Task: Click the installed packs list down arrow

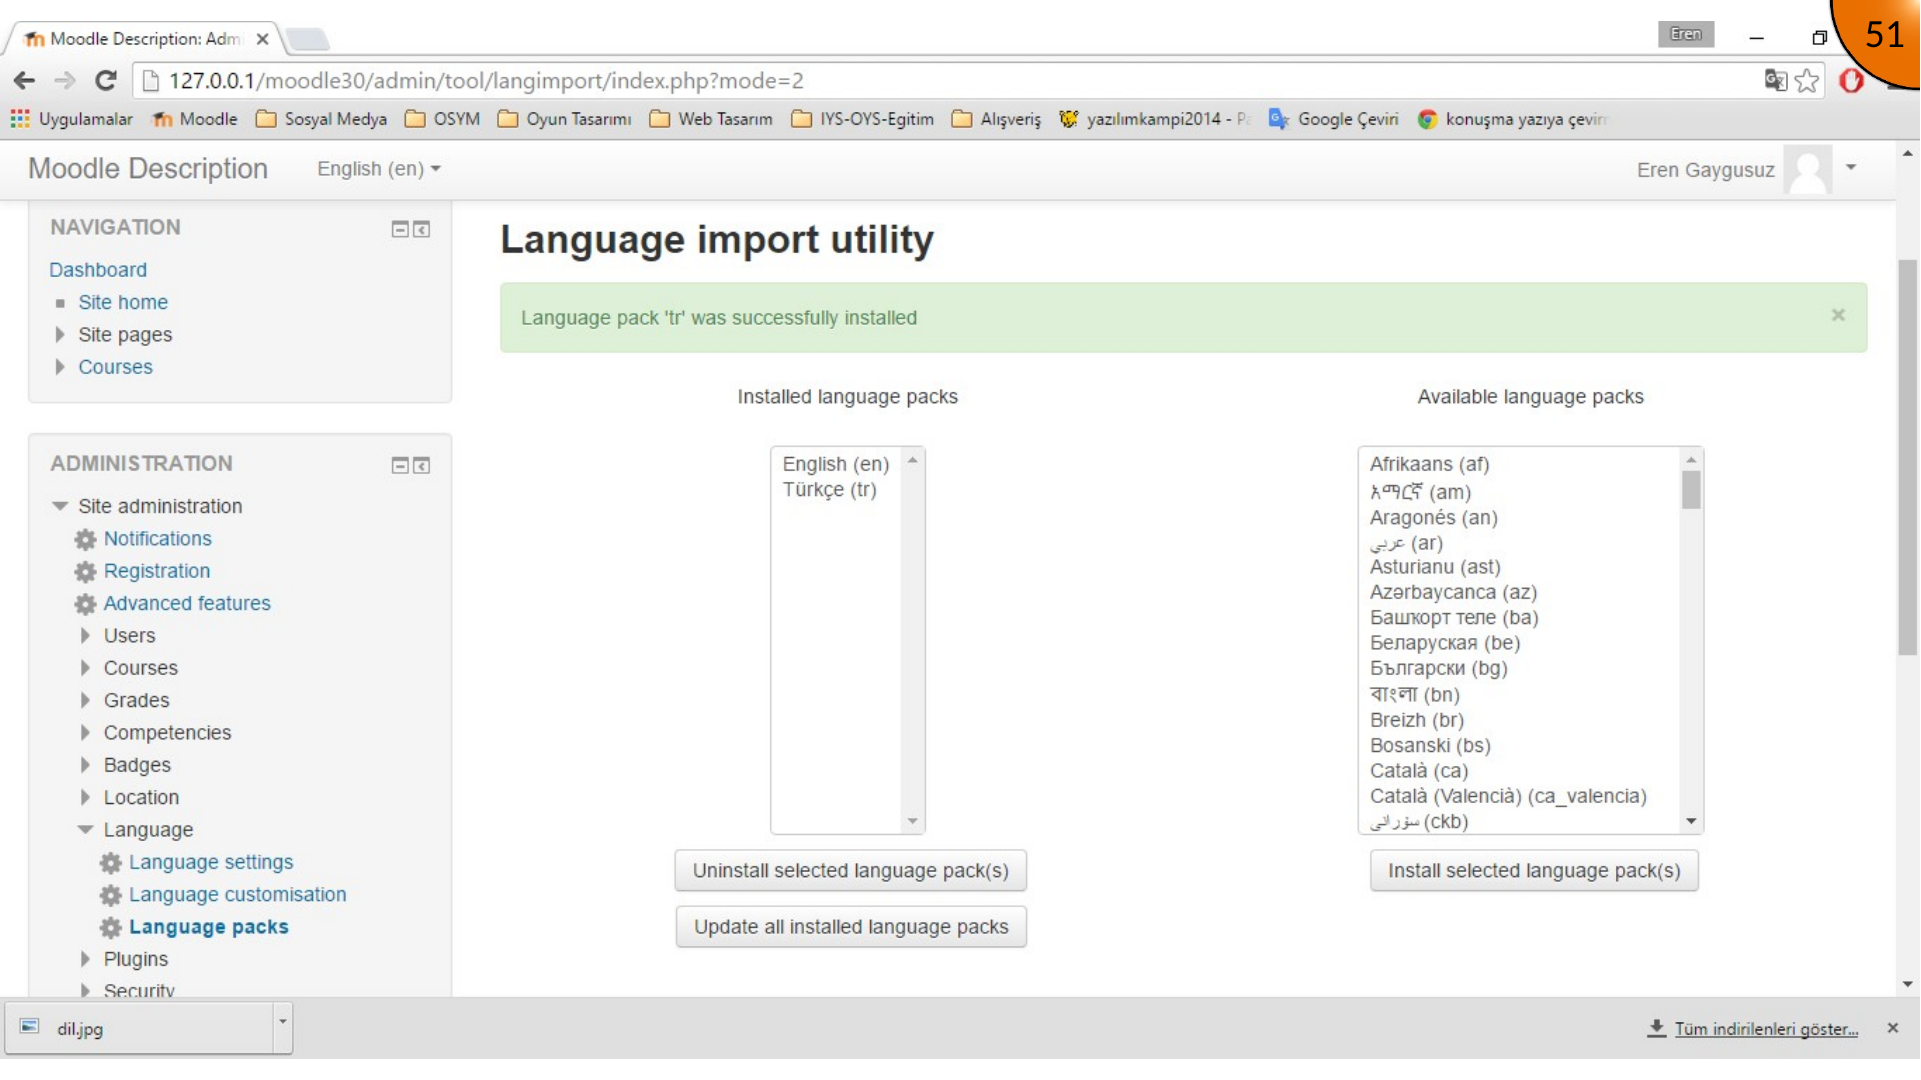Action: (913, 822)
